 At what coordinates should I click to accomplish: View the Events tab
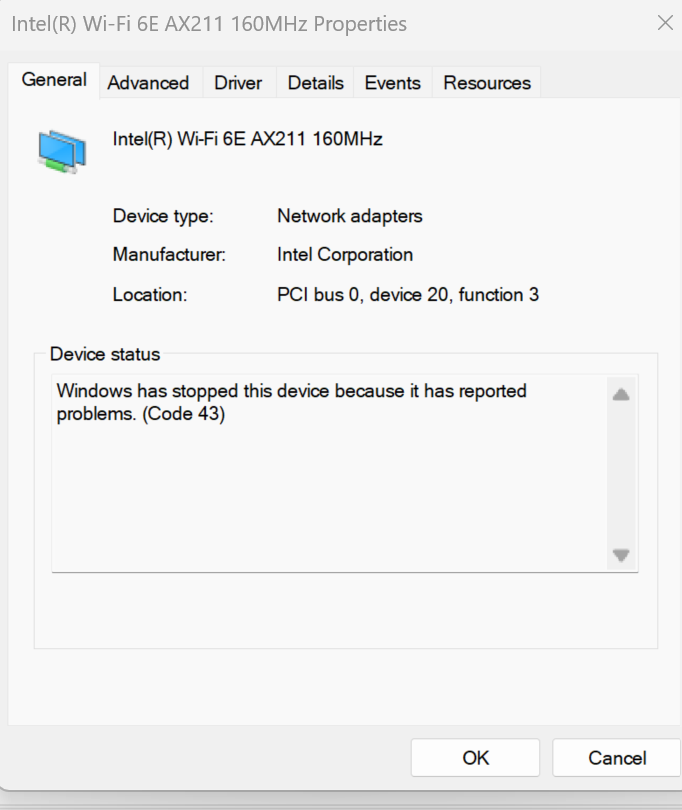pyautogui.click(x=393, y=83)
